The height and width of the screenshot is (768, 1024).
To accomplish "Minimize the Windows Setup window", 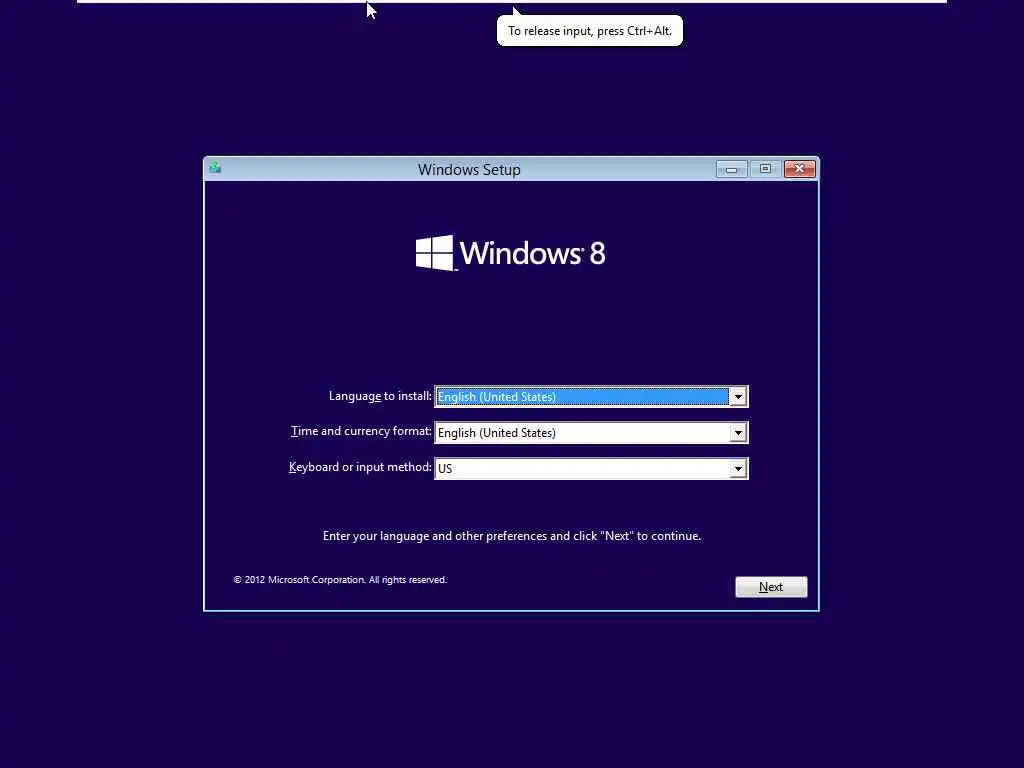I will pyautogui.click(x=731, y=169).
